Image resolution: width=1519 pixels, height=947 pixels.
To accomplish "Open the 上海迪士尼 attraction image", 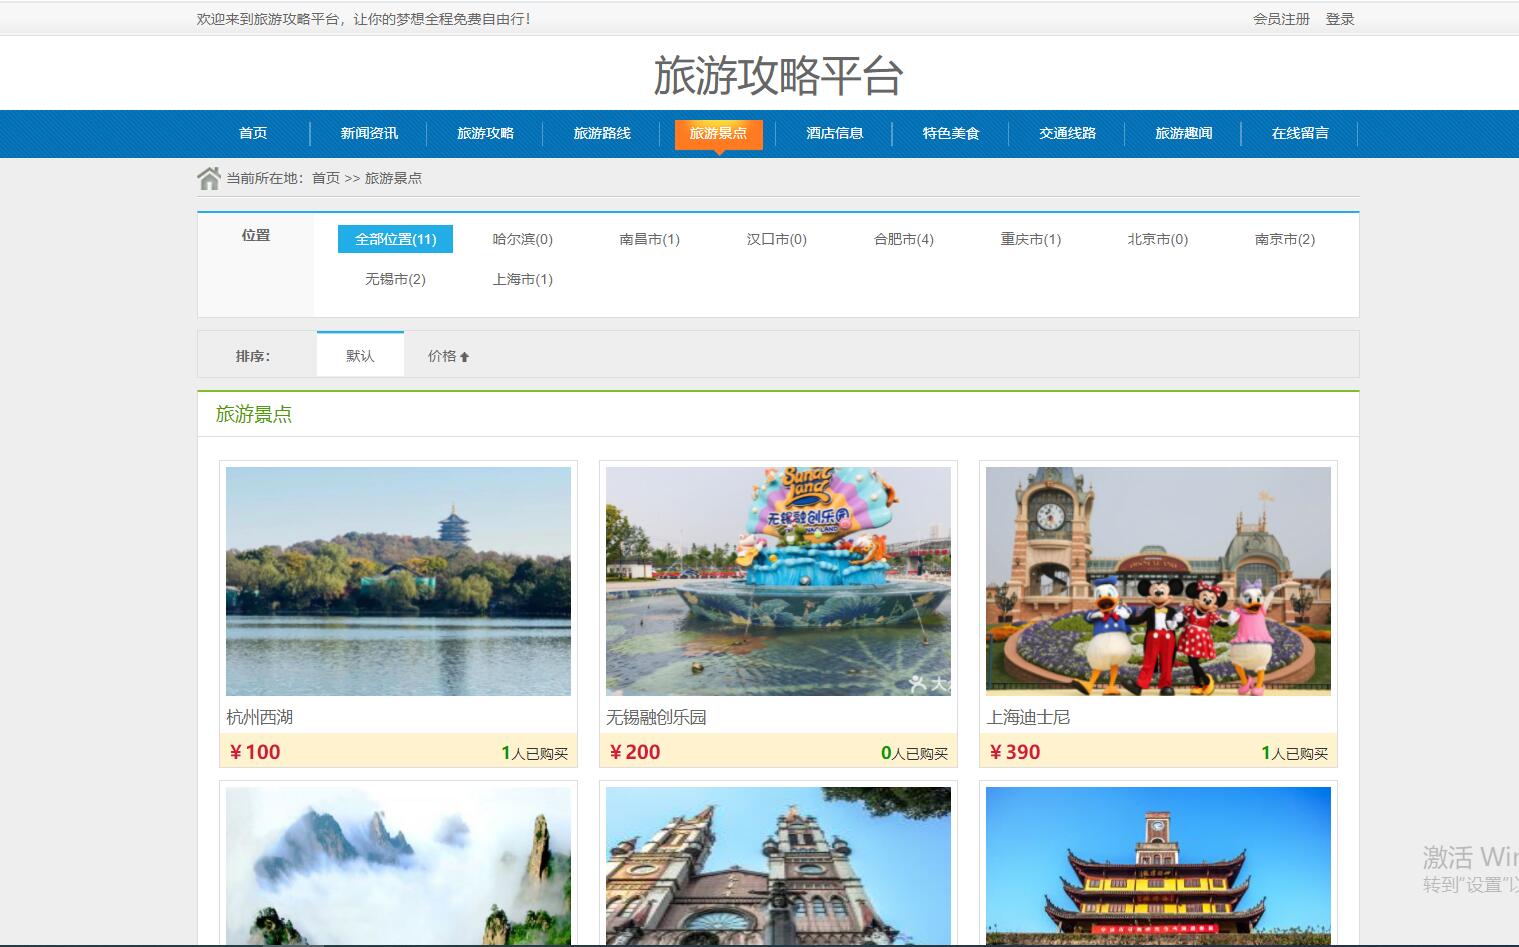I will pyautogui.click(x=1158, y=581).
